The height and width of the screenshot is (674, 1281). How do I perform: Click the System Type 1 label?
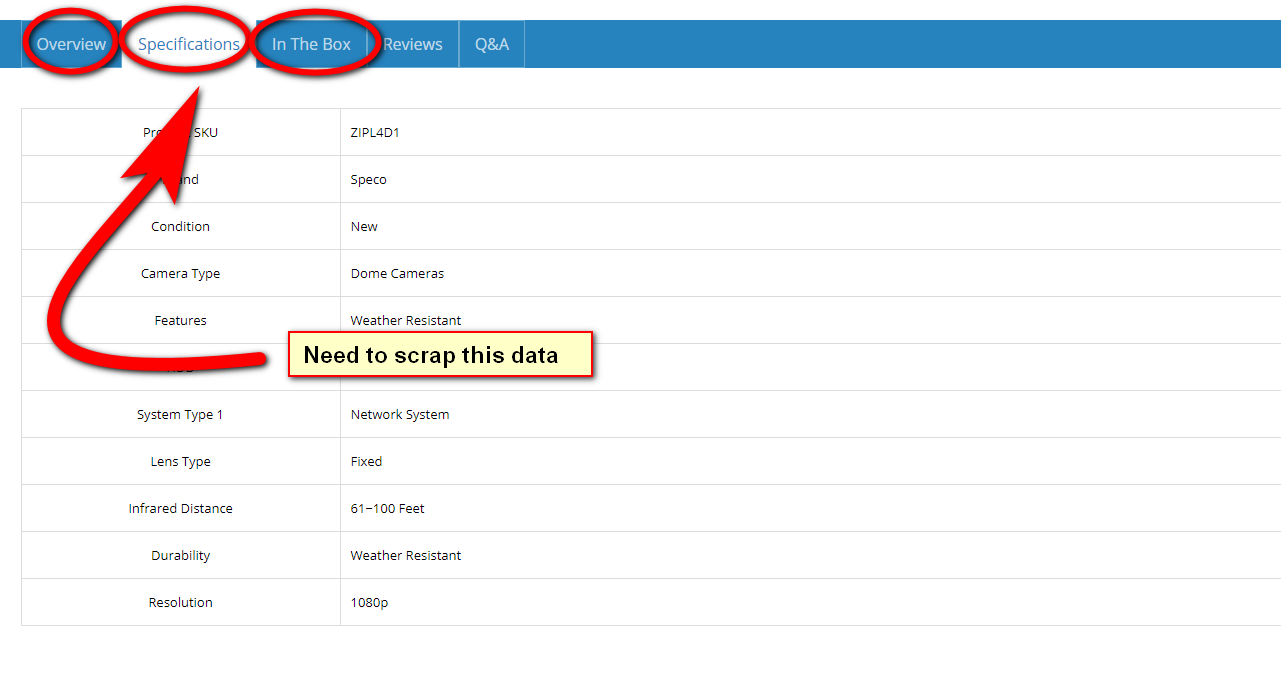180,415
